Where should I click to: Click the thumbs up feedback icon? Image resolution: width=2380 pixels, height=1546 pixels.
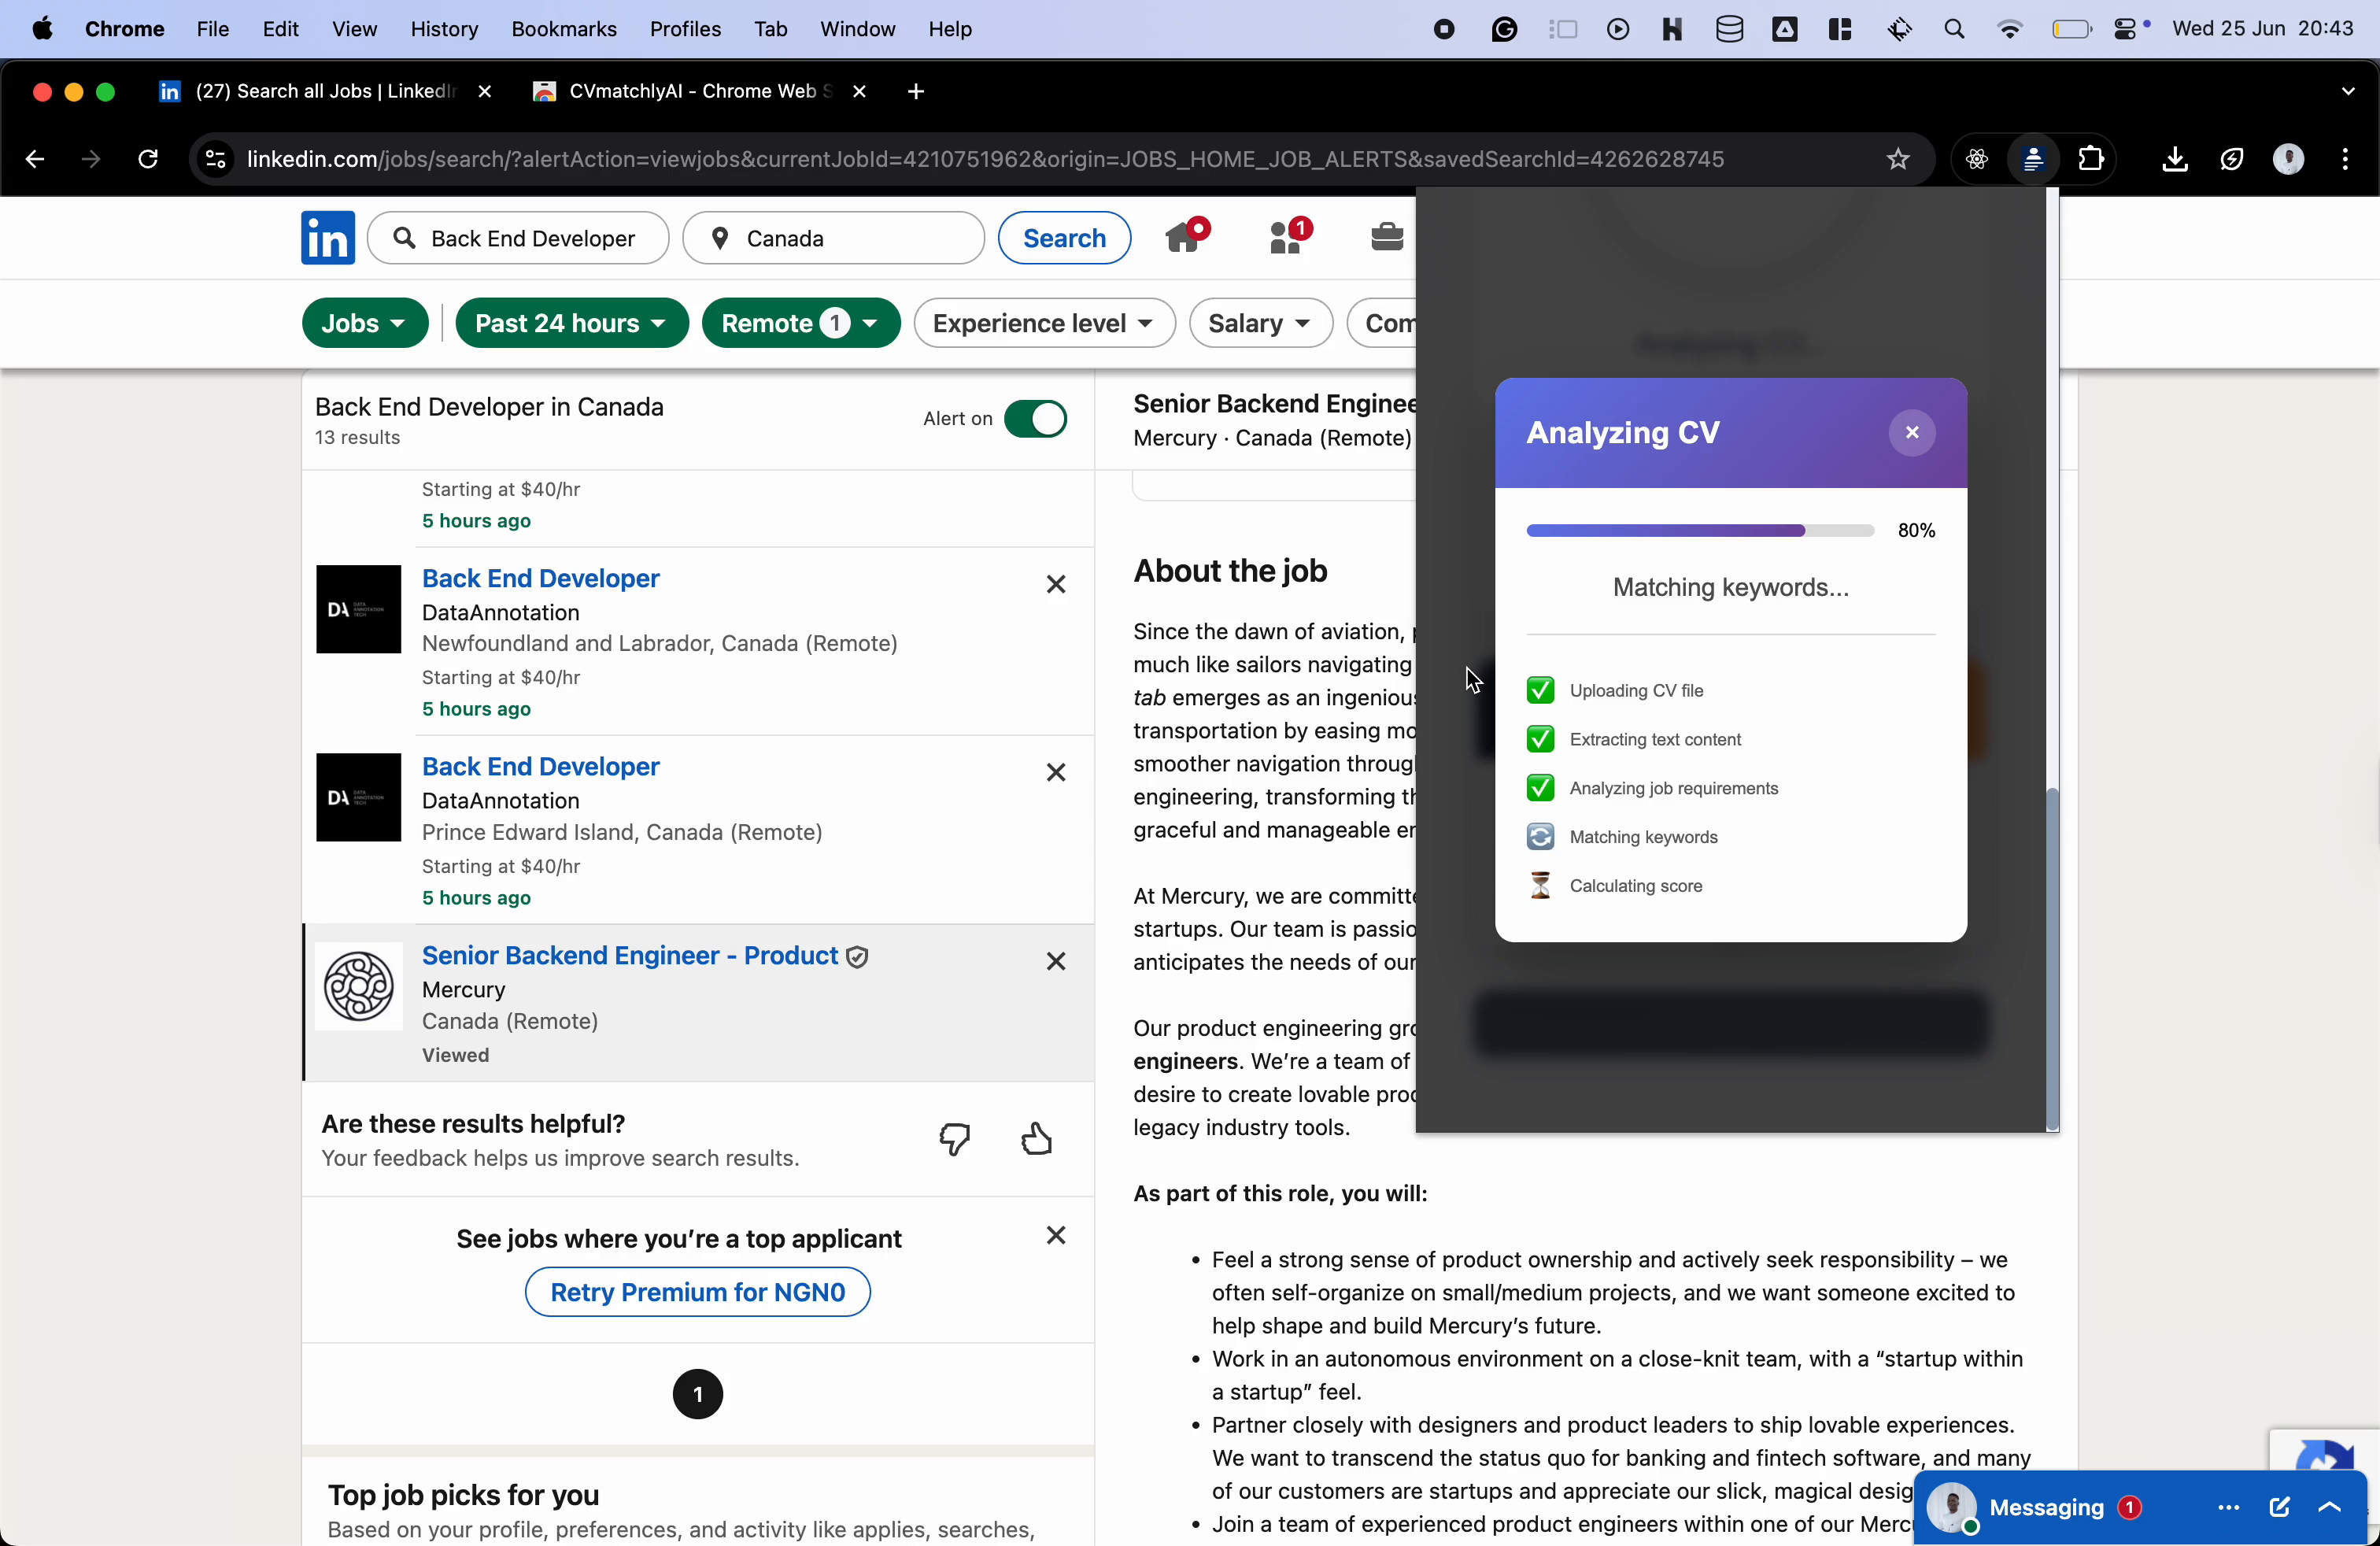point(1037,1139)
